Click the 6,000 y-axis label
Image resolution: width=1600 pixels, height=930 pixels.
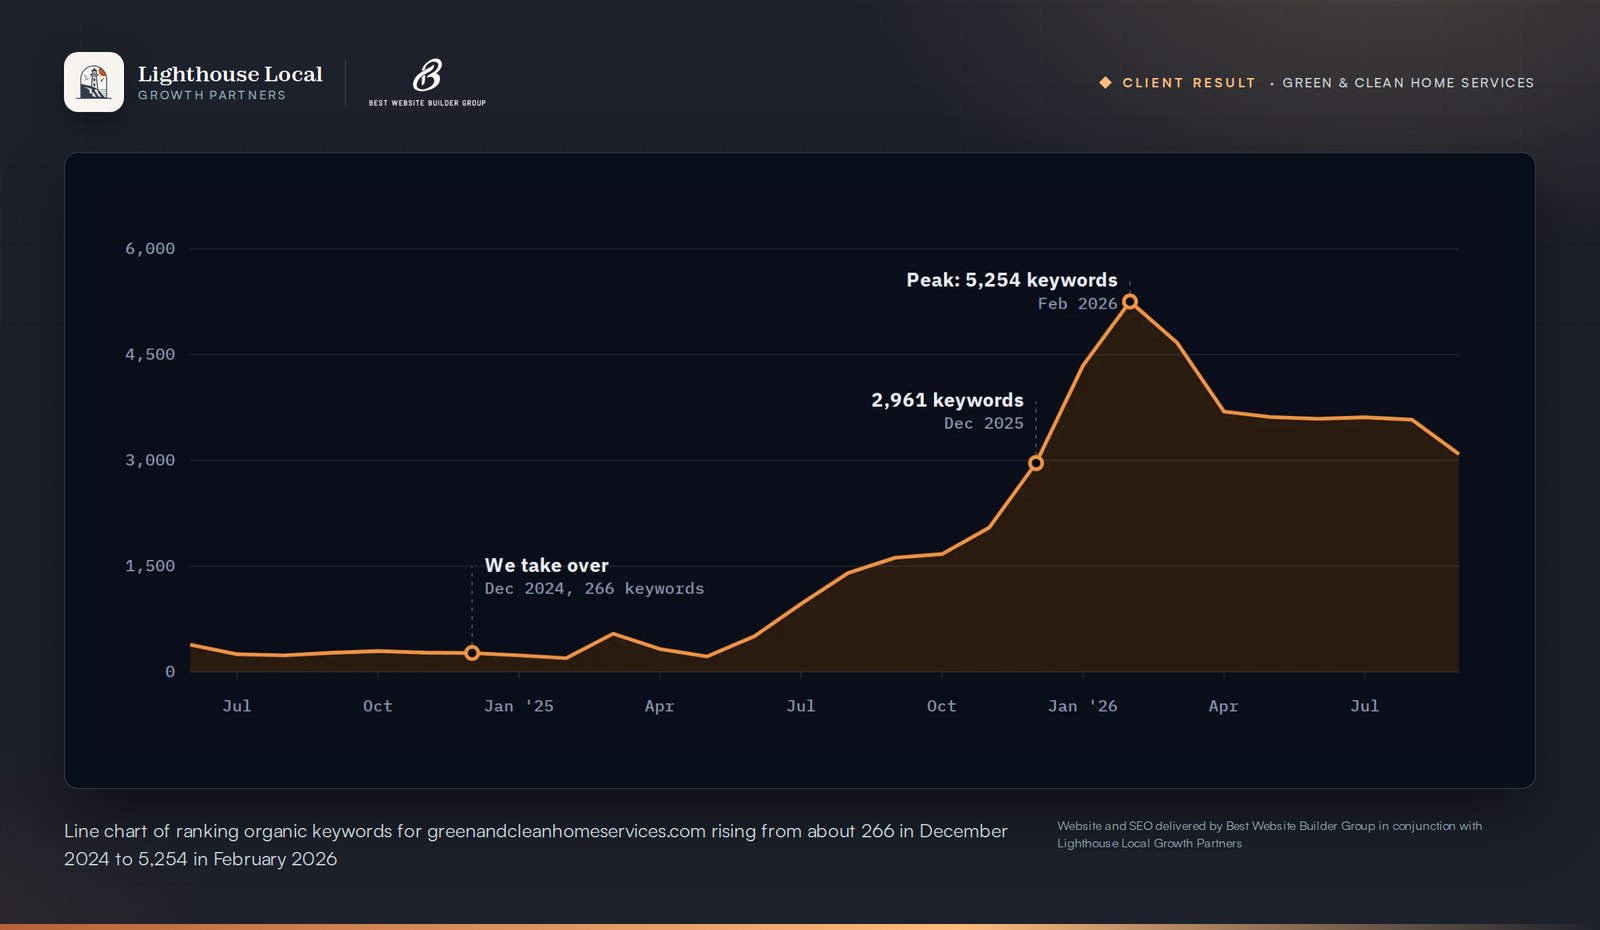click(x=150, y=248)
